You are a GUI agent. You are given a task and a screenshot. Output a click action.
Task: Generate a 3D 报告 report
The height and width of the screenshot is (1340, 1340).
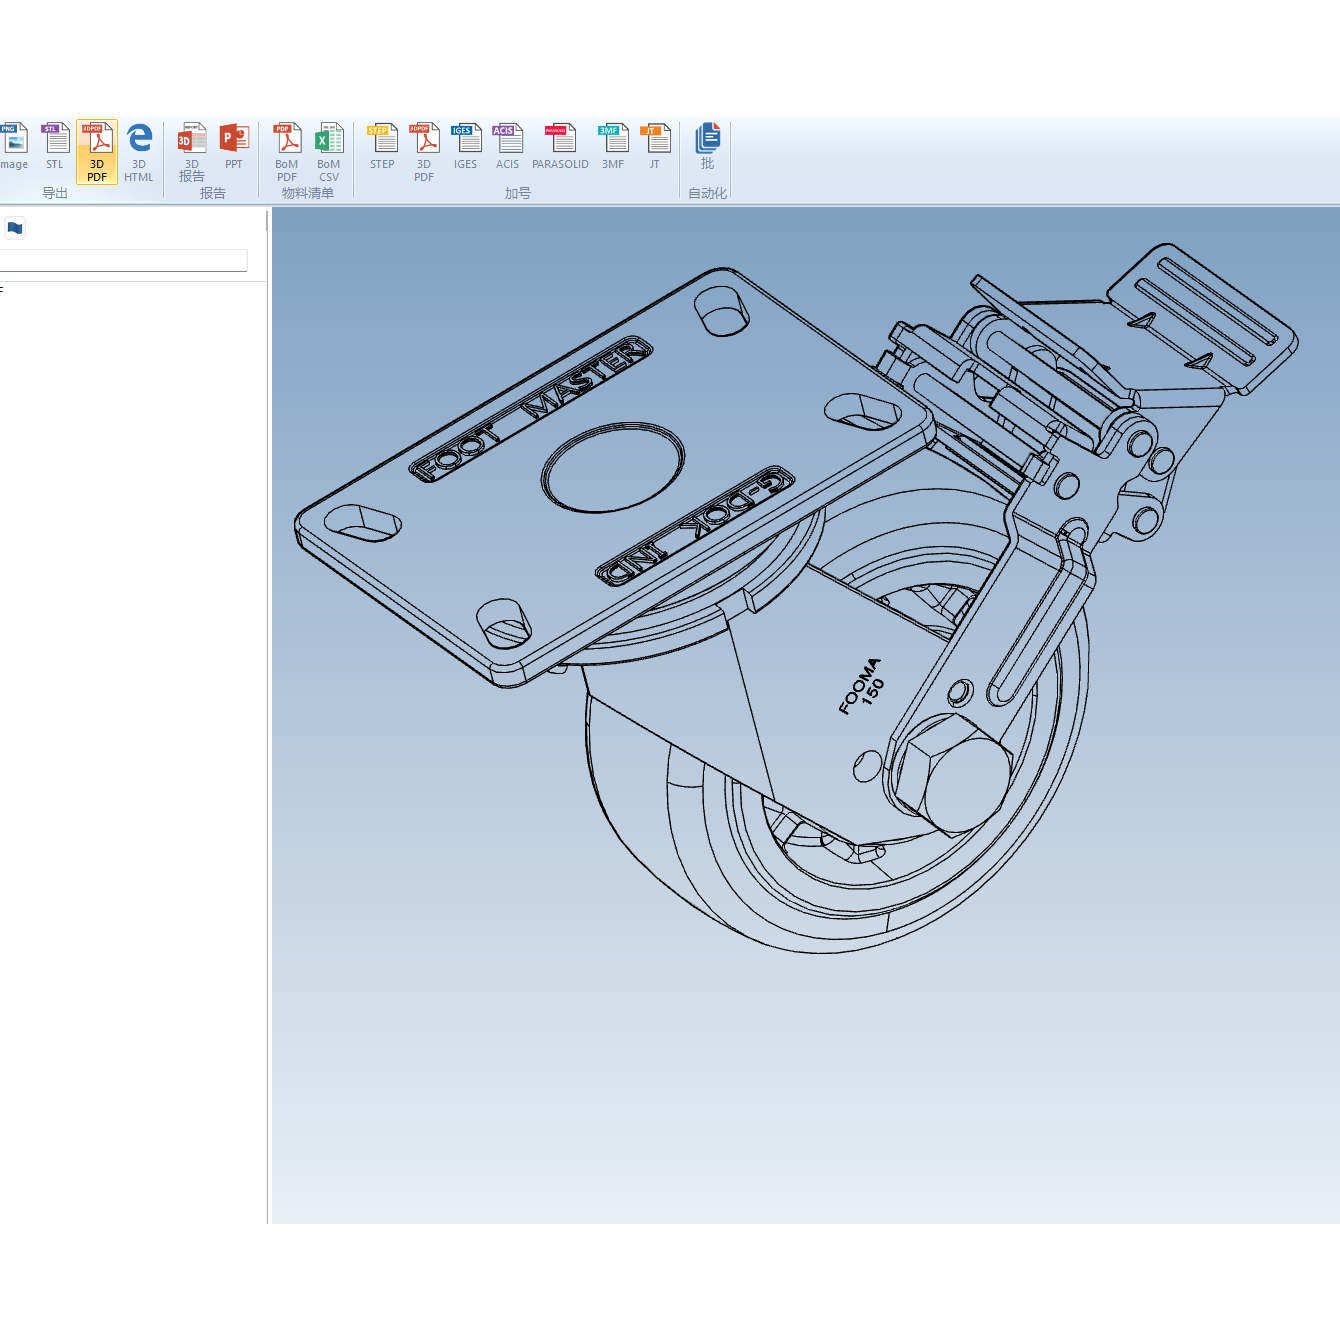(192, 152)
